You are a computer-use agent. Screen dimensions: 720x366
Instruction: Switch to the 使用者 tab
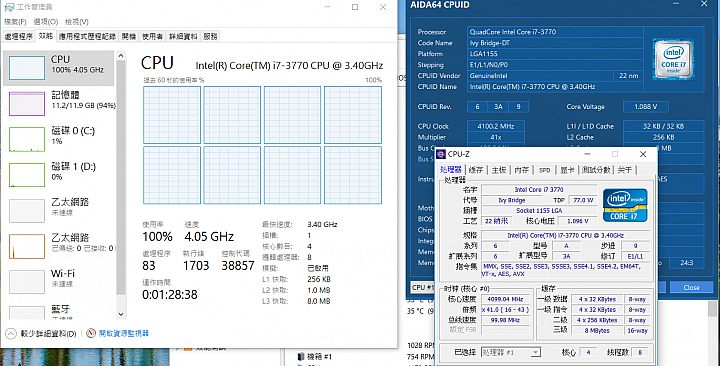(x=152, y=36)
